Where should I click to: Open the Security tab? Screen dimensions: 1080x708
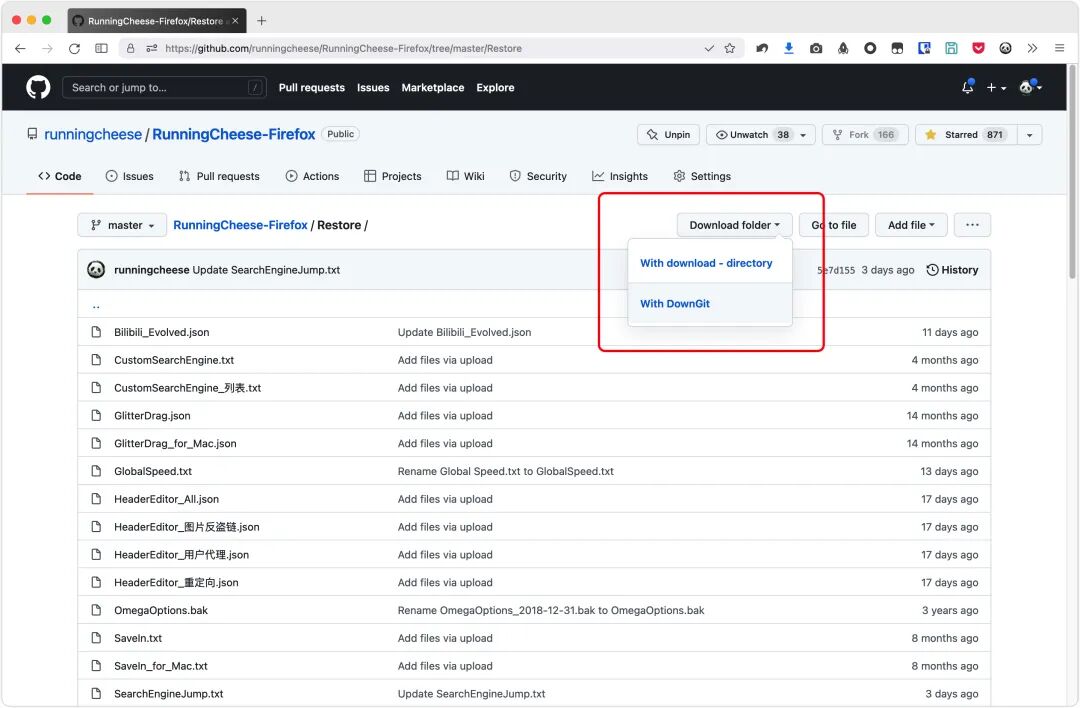(538, 176)
